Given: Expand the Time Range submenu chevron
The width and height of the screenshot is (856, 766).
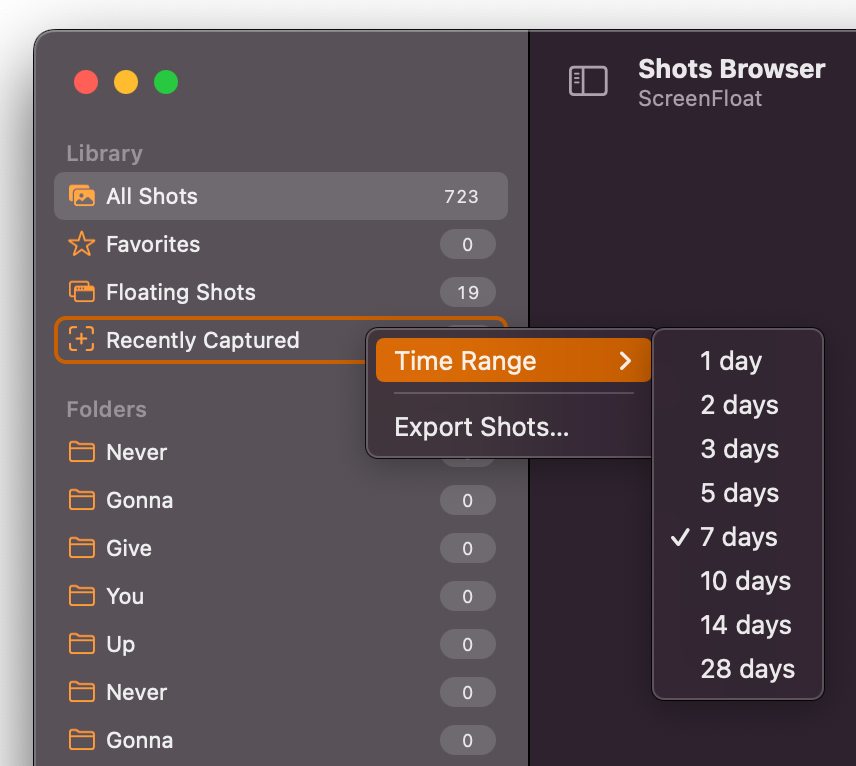Looking at the screenshot, I should (626, 360).
